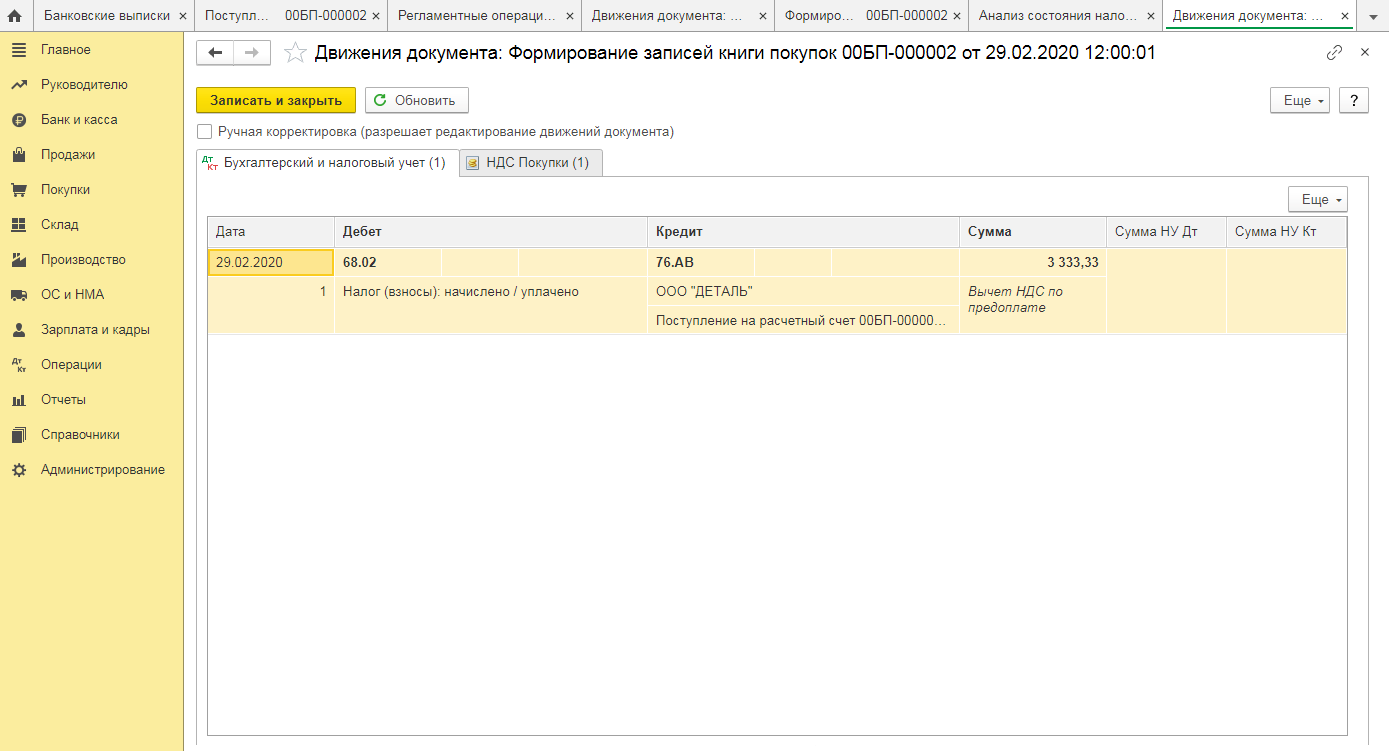Click the home icon in tab bar

pos(15,16)
